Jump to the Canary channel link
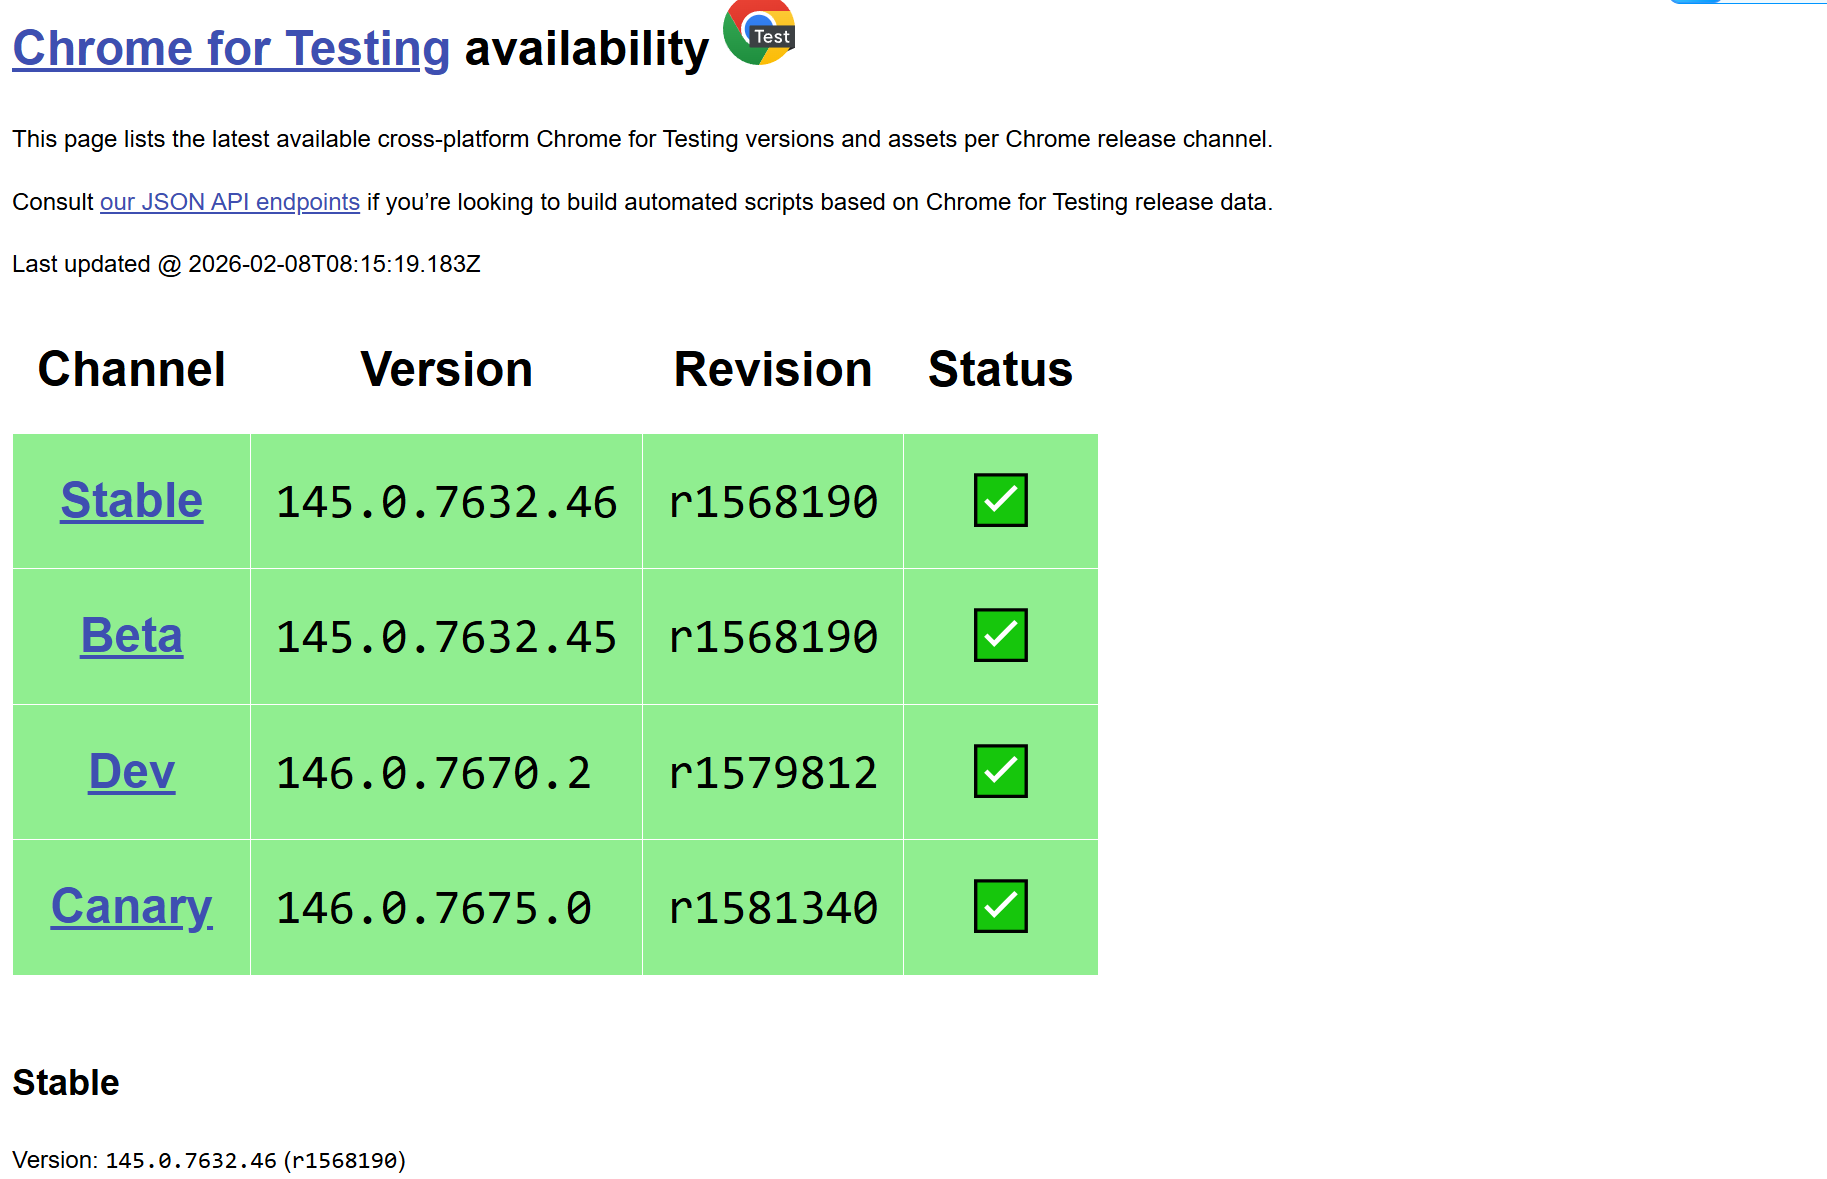This screenshot has height=1179, width=1827. [131, 907]
